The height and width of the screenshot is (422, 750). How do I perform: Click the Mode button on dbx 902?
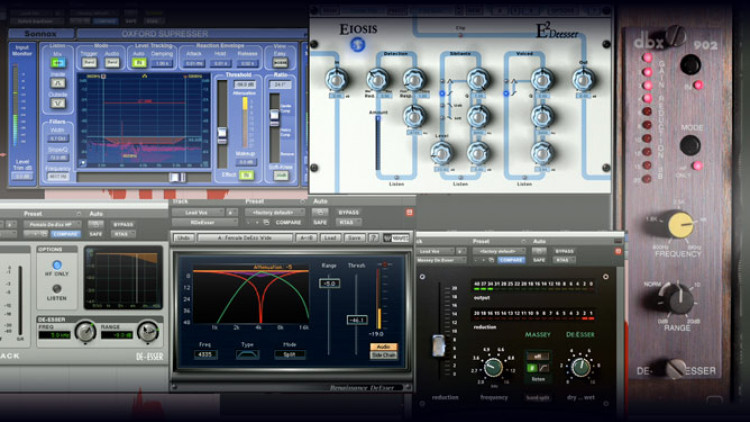pyautogui.click(x=690, y=145)
